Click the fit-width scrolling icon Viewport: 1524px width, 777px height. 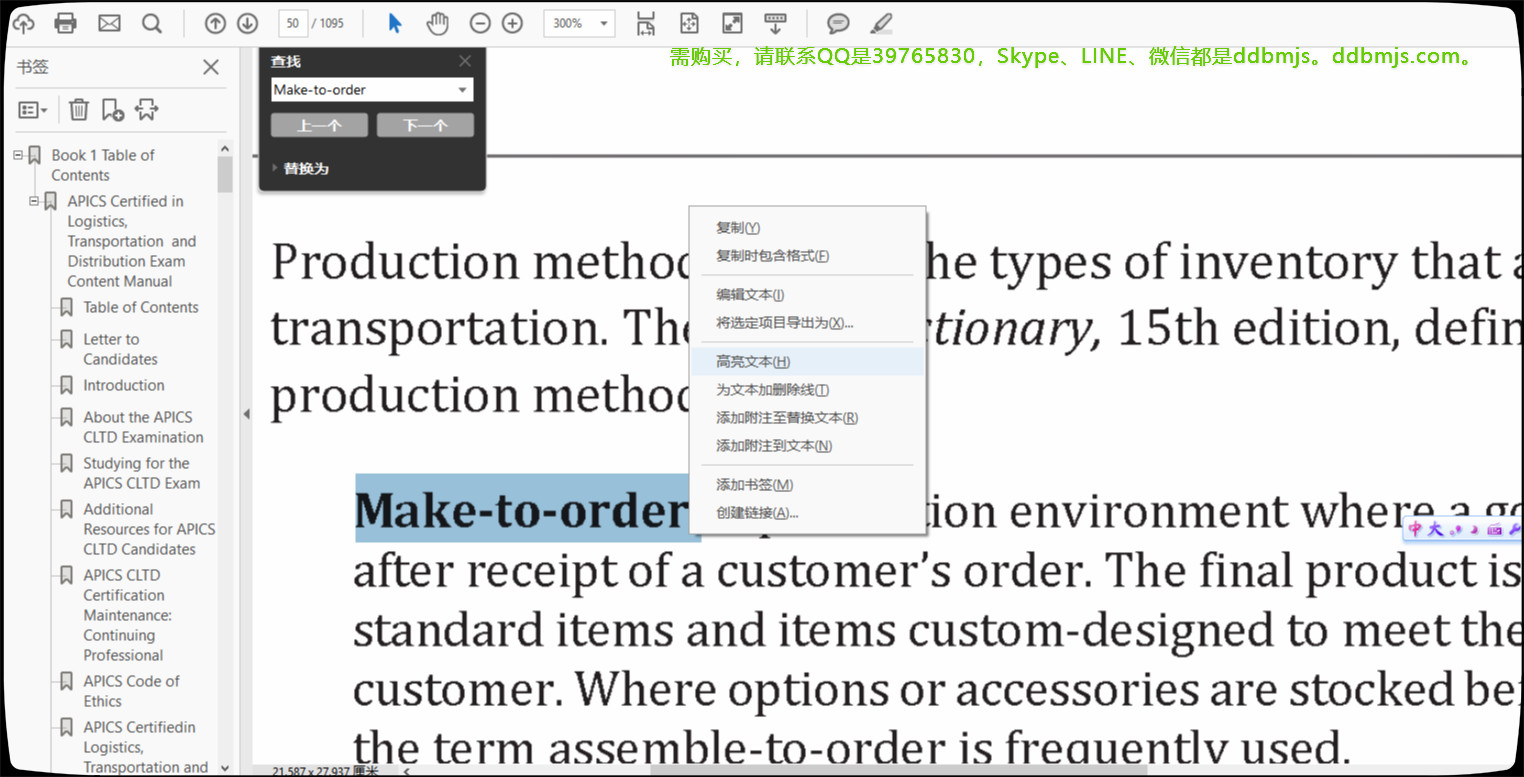pyautogui.click(x=646, y=23)
